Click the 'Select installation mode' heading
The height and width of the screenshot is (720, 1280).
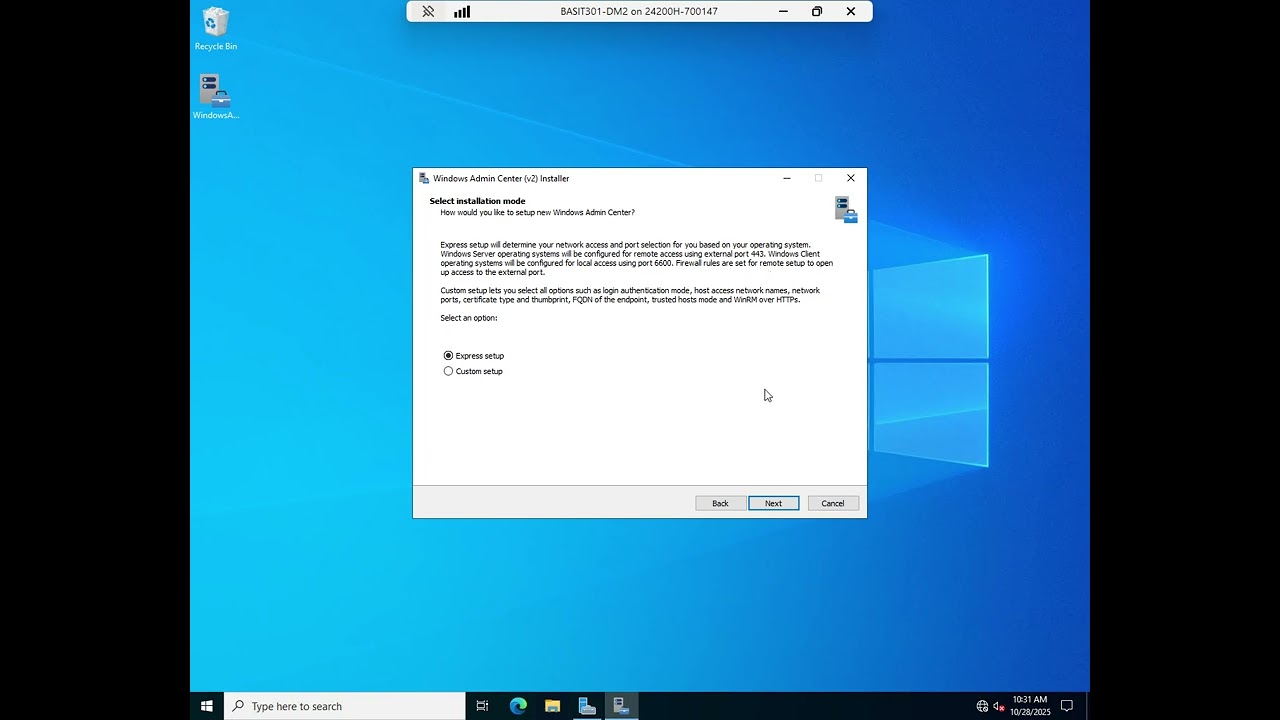pos(477,201)
